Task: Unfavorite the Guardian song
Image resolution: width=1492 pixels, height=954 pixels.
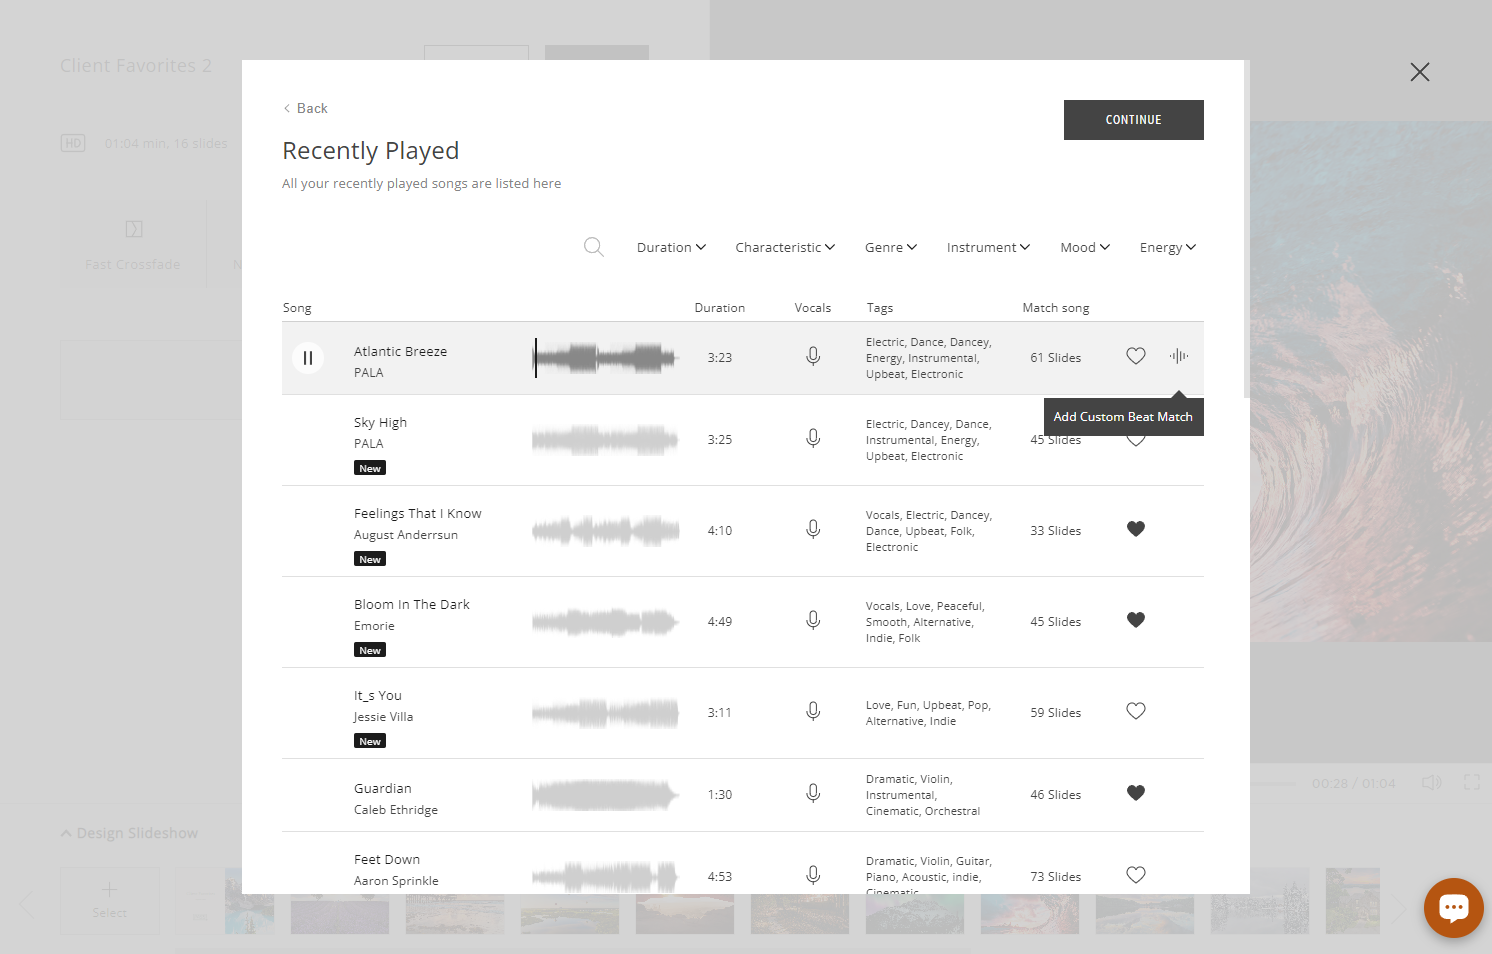Action: tap(1136, 793)
